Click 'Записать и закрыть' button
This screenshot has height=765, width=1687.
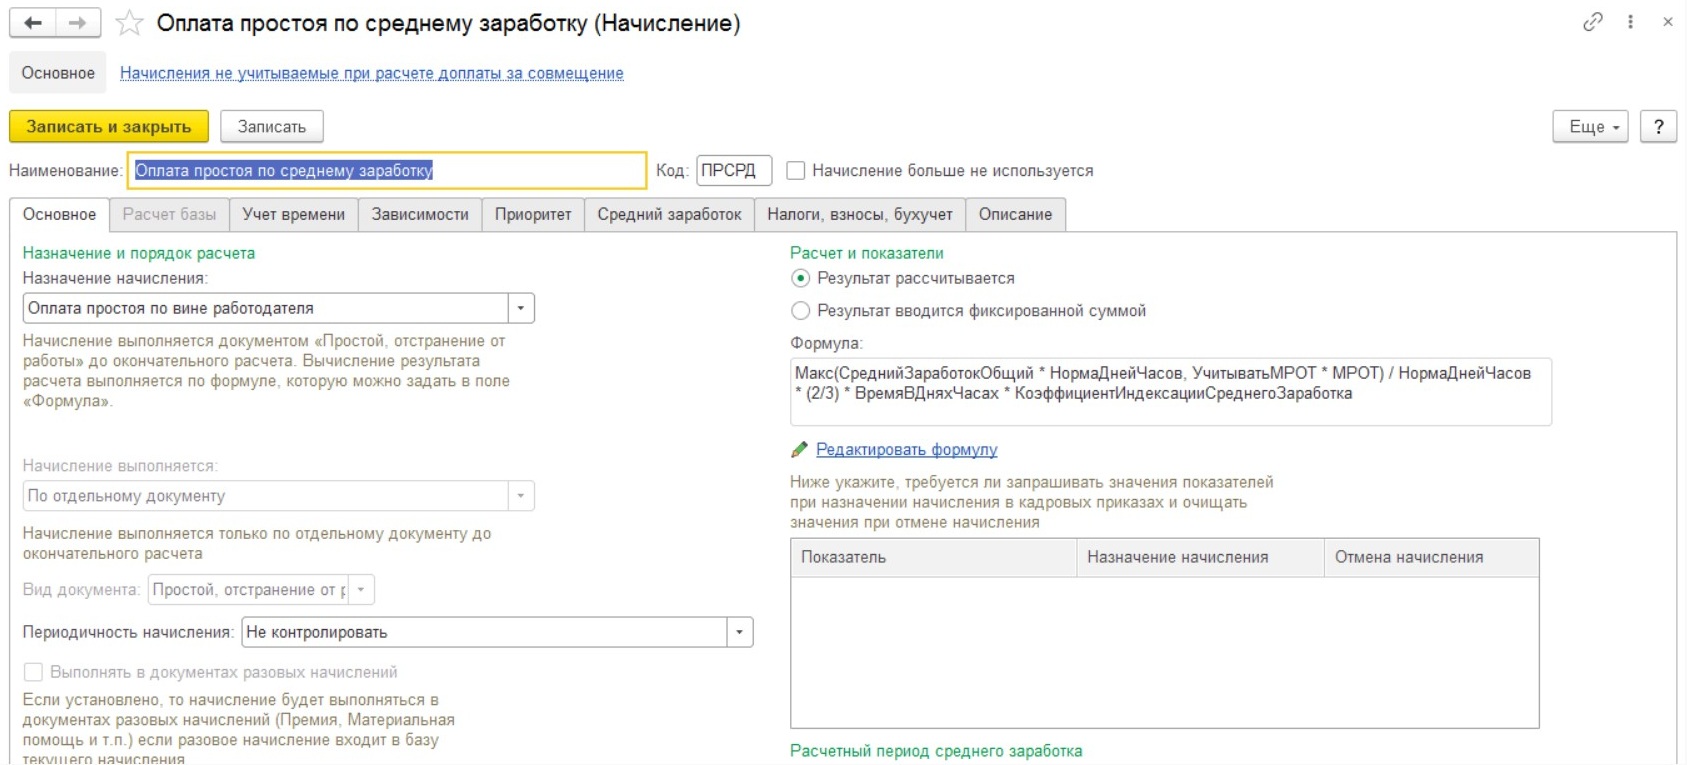point(109,127)
